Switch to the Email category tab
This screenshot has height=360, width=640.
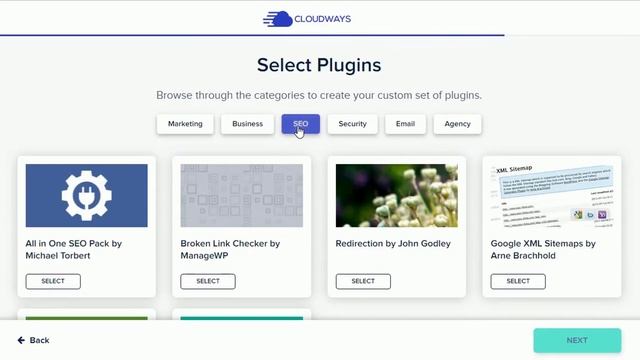point(405,124)
